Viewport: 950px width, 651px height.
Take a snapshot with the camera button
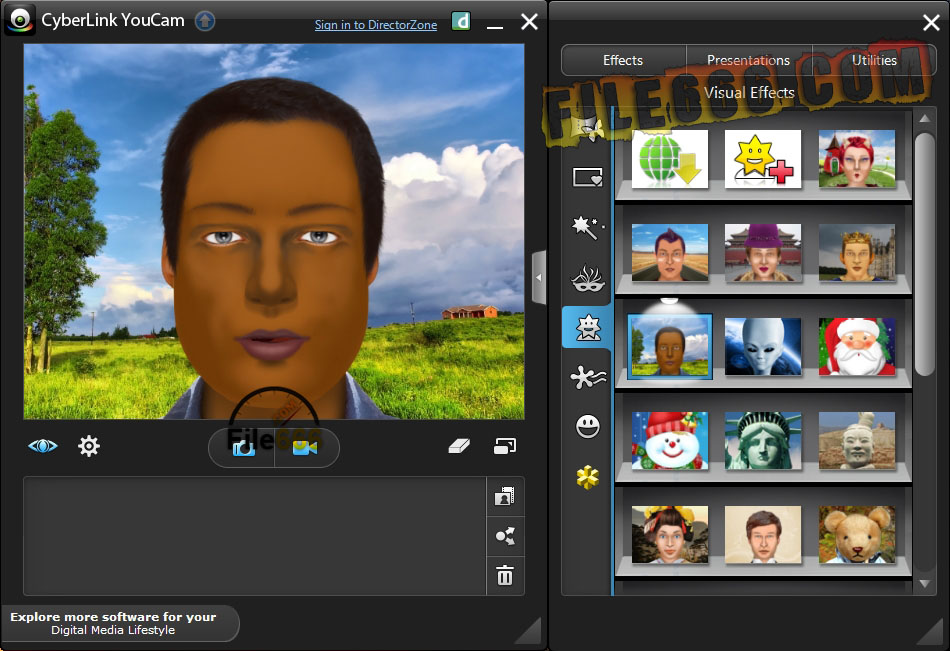(x=244, y=448)
